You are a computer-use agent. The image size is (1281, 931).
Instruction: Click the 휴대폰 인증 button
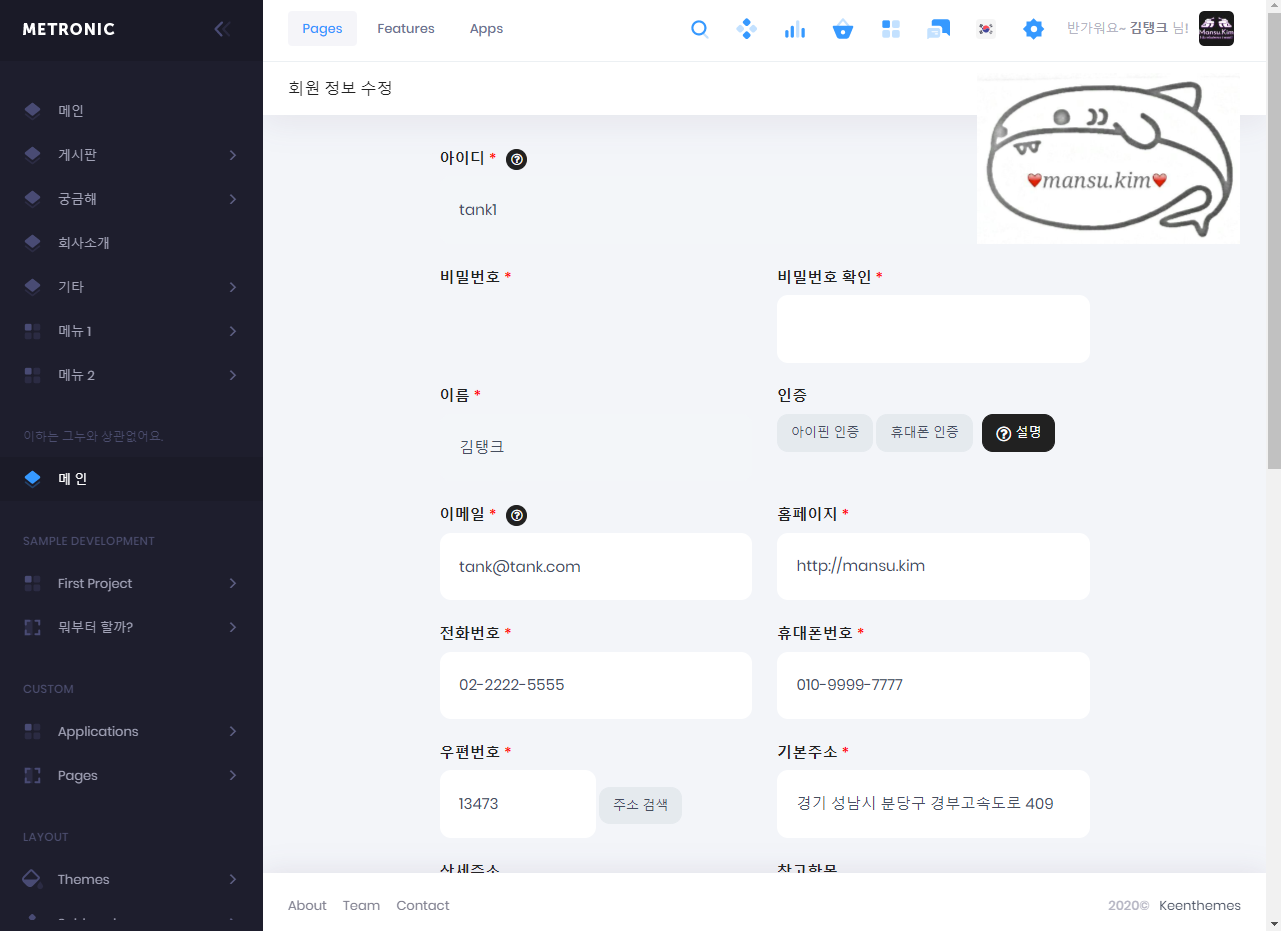pos(924,433)
